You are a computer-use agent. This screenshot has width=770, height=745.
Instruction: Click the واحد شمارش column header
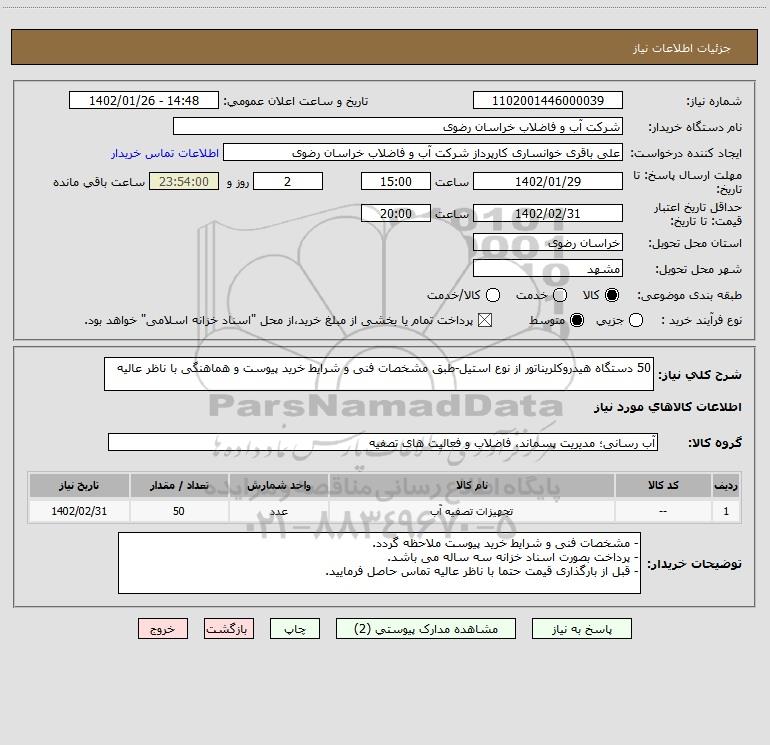tap(278, 485)
